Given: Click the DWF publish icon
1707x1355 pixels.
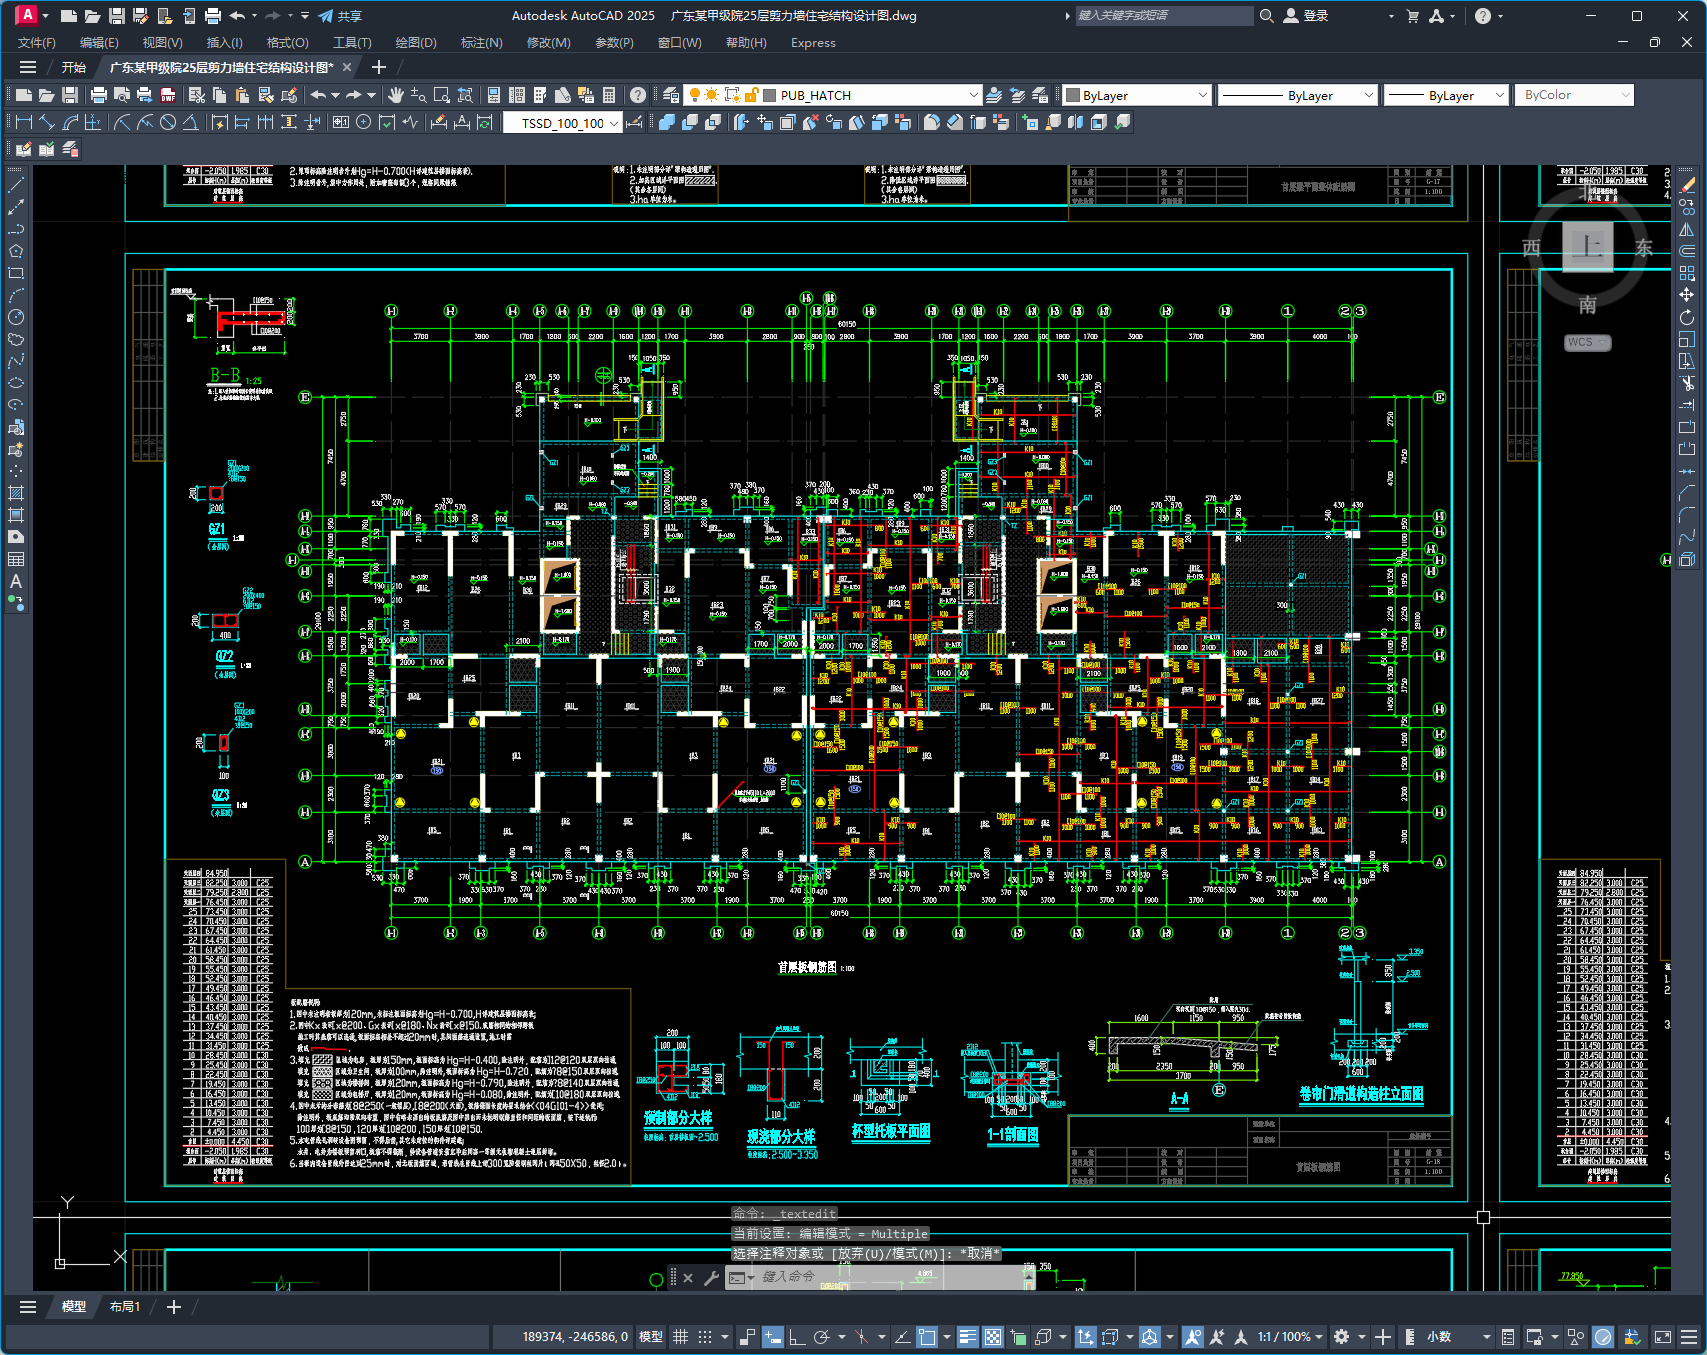Looking at the screenshot, I should coord(168,95).
